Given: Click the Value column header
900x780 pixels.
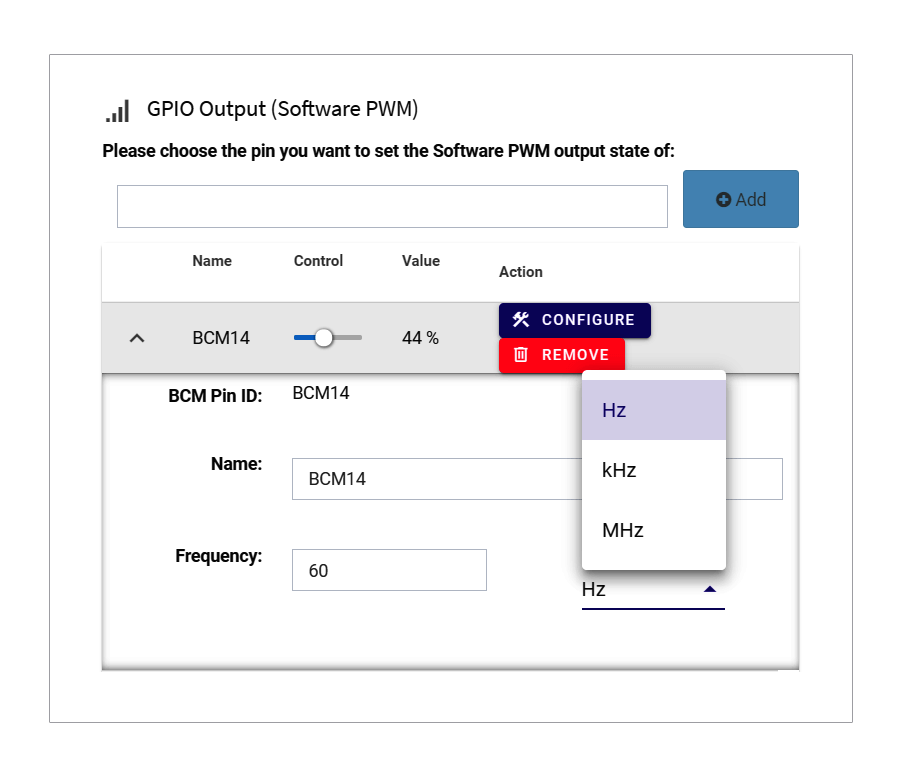Looking at the screenshot, I should tap(421, 261).
